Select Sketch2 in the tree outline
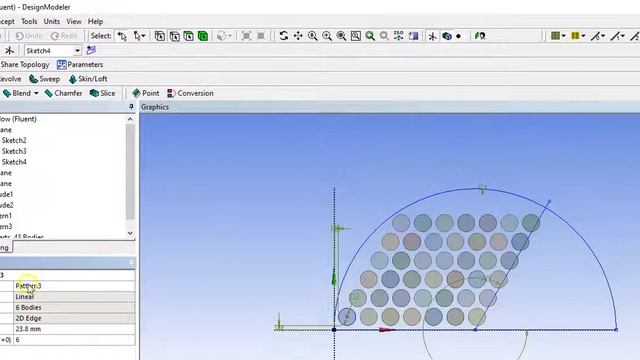Screen dimensions: 640x360 point(14,140)
